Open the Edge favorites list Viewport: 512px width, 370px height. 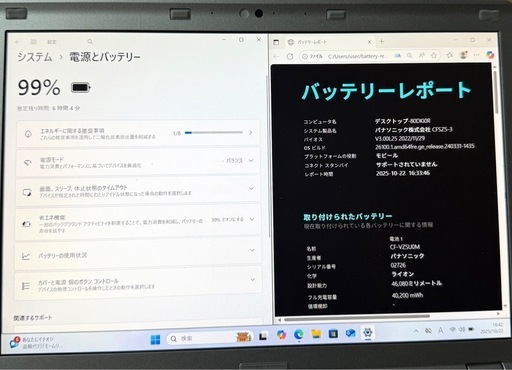pos(449,55)
